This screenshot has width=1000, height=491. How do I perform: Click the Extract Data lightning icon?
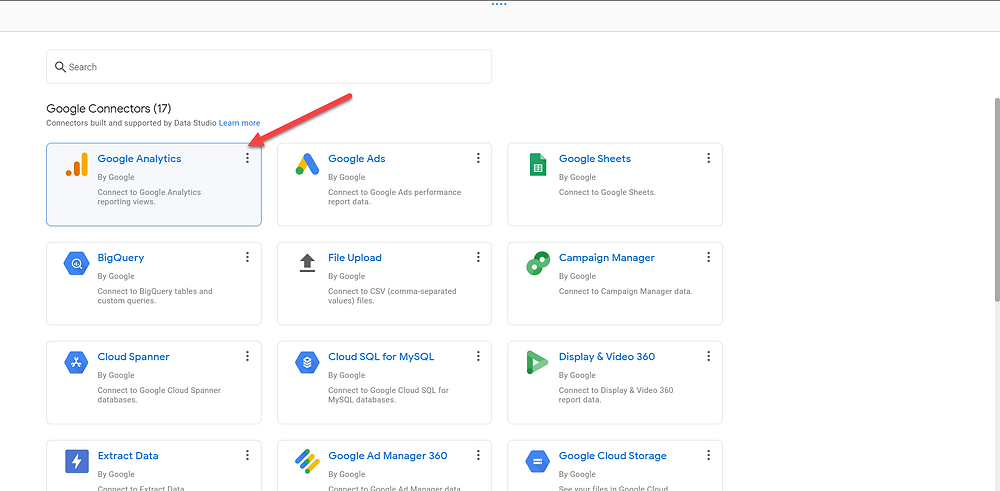click(x=77, y=461)
